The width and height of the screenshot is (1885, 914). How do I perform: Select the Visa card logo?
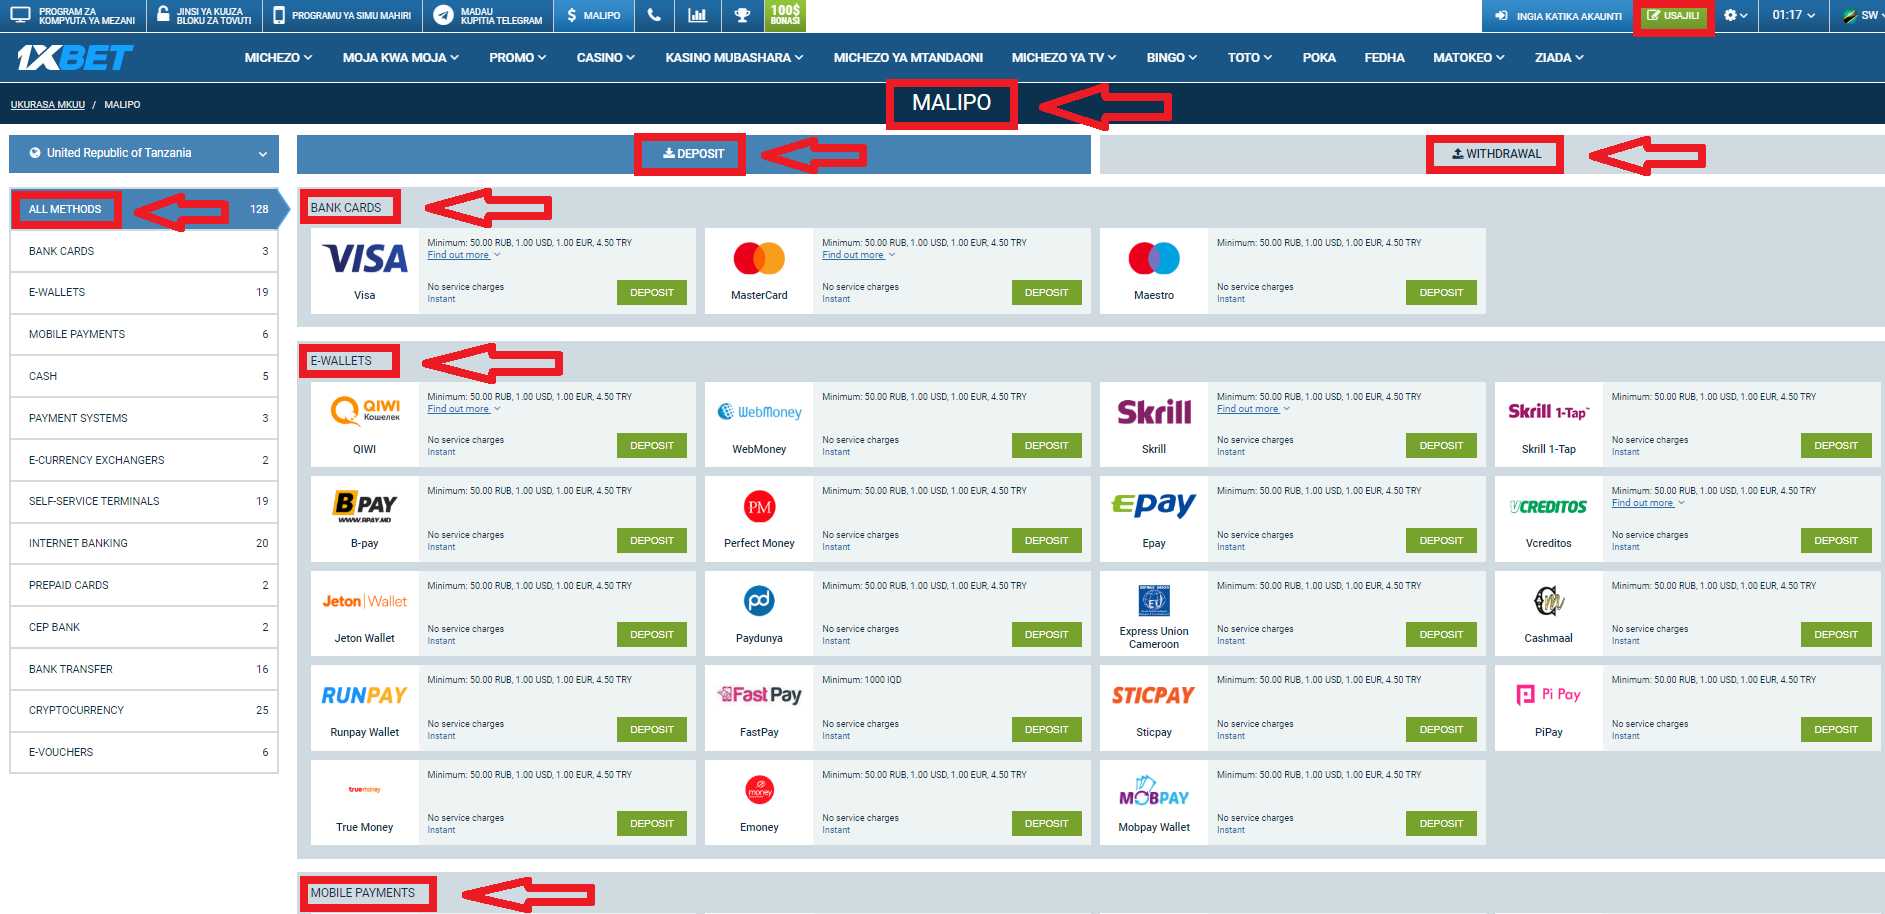coord(365,259)
